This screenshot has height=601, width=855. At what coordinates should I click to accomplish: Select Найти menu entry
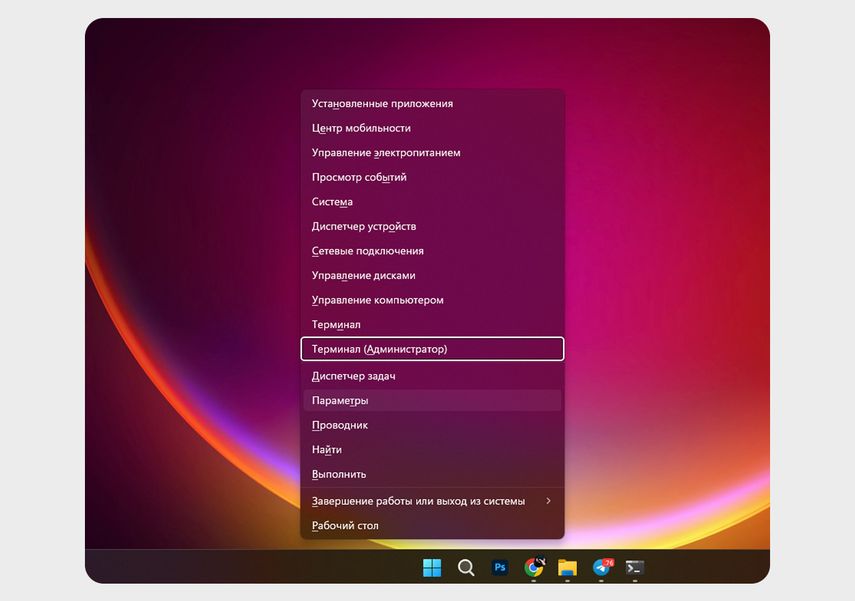[x=432, y=449]
